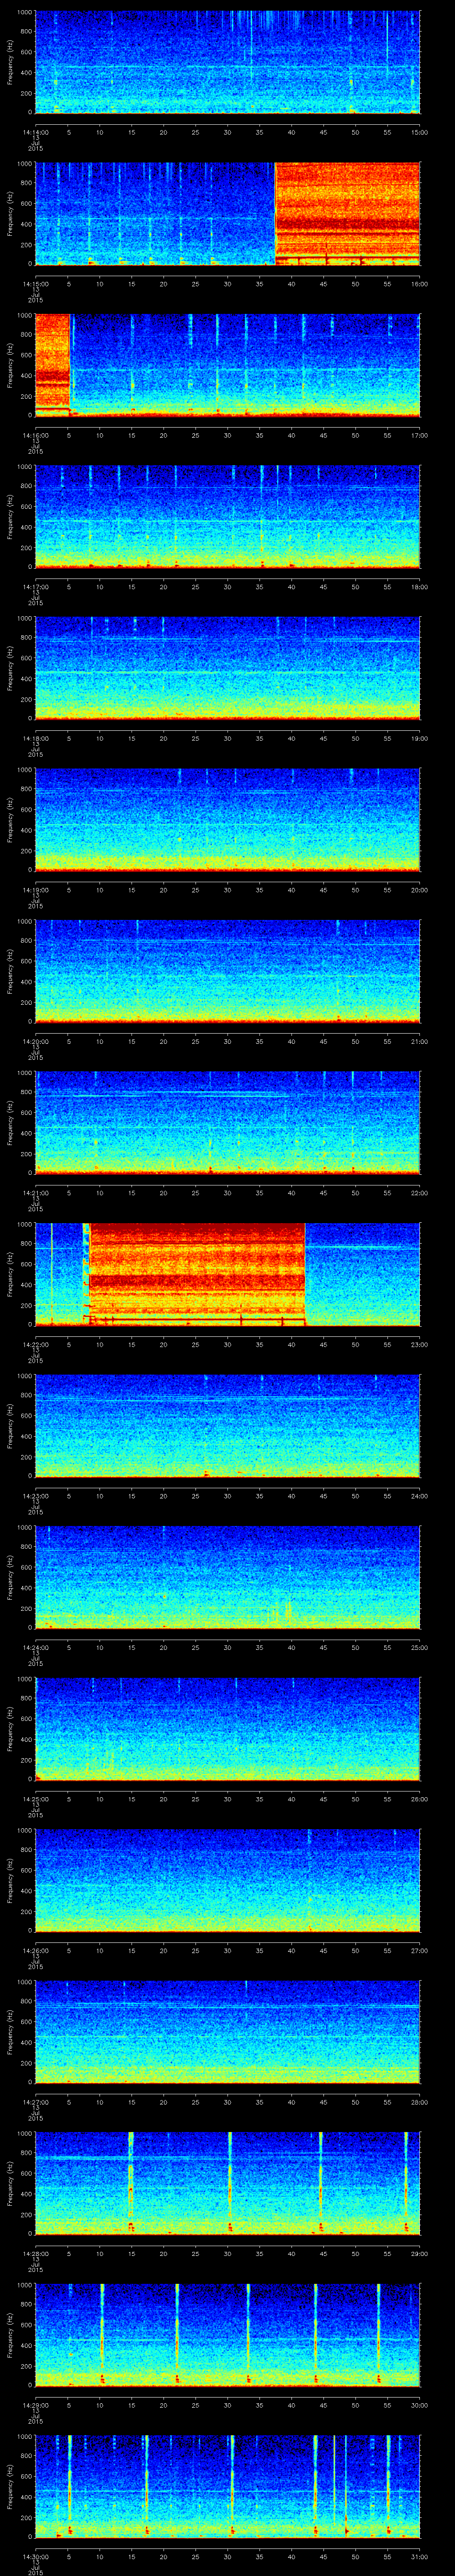Click the 25:00 end time label
Screen dimensions: 455x2576
tap(420, 1647)
